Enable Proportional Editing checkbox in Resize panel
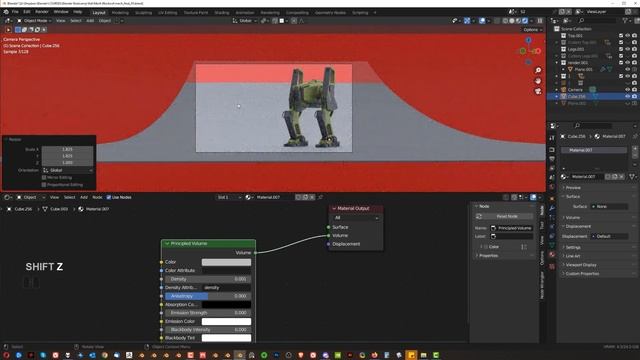This screenshot has height=360, width=640. pyautogui.click(x=44, y=184)
